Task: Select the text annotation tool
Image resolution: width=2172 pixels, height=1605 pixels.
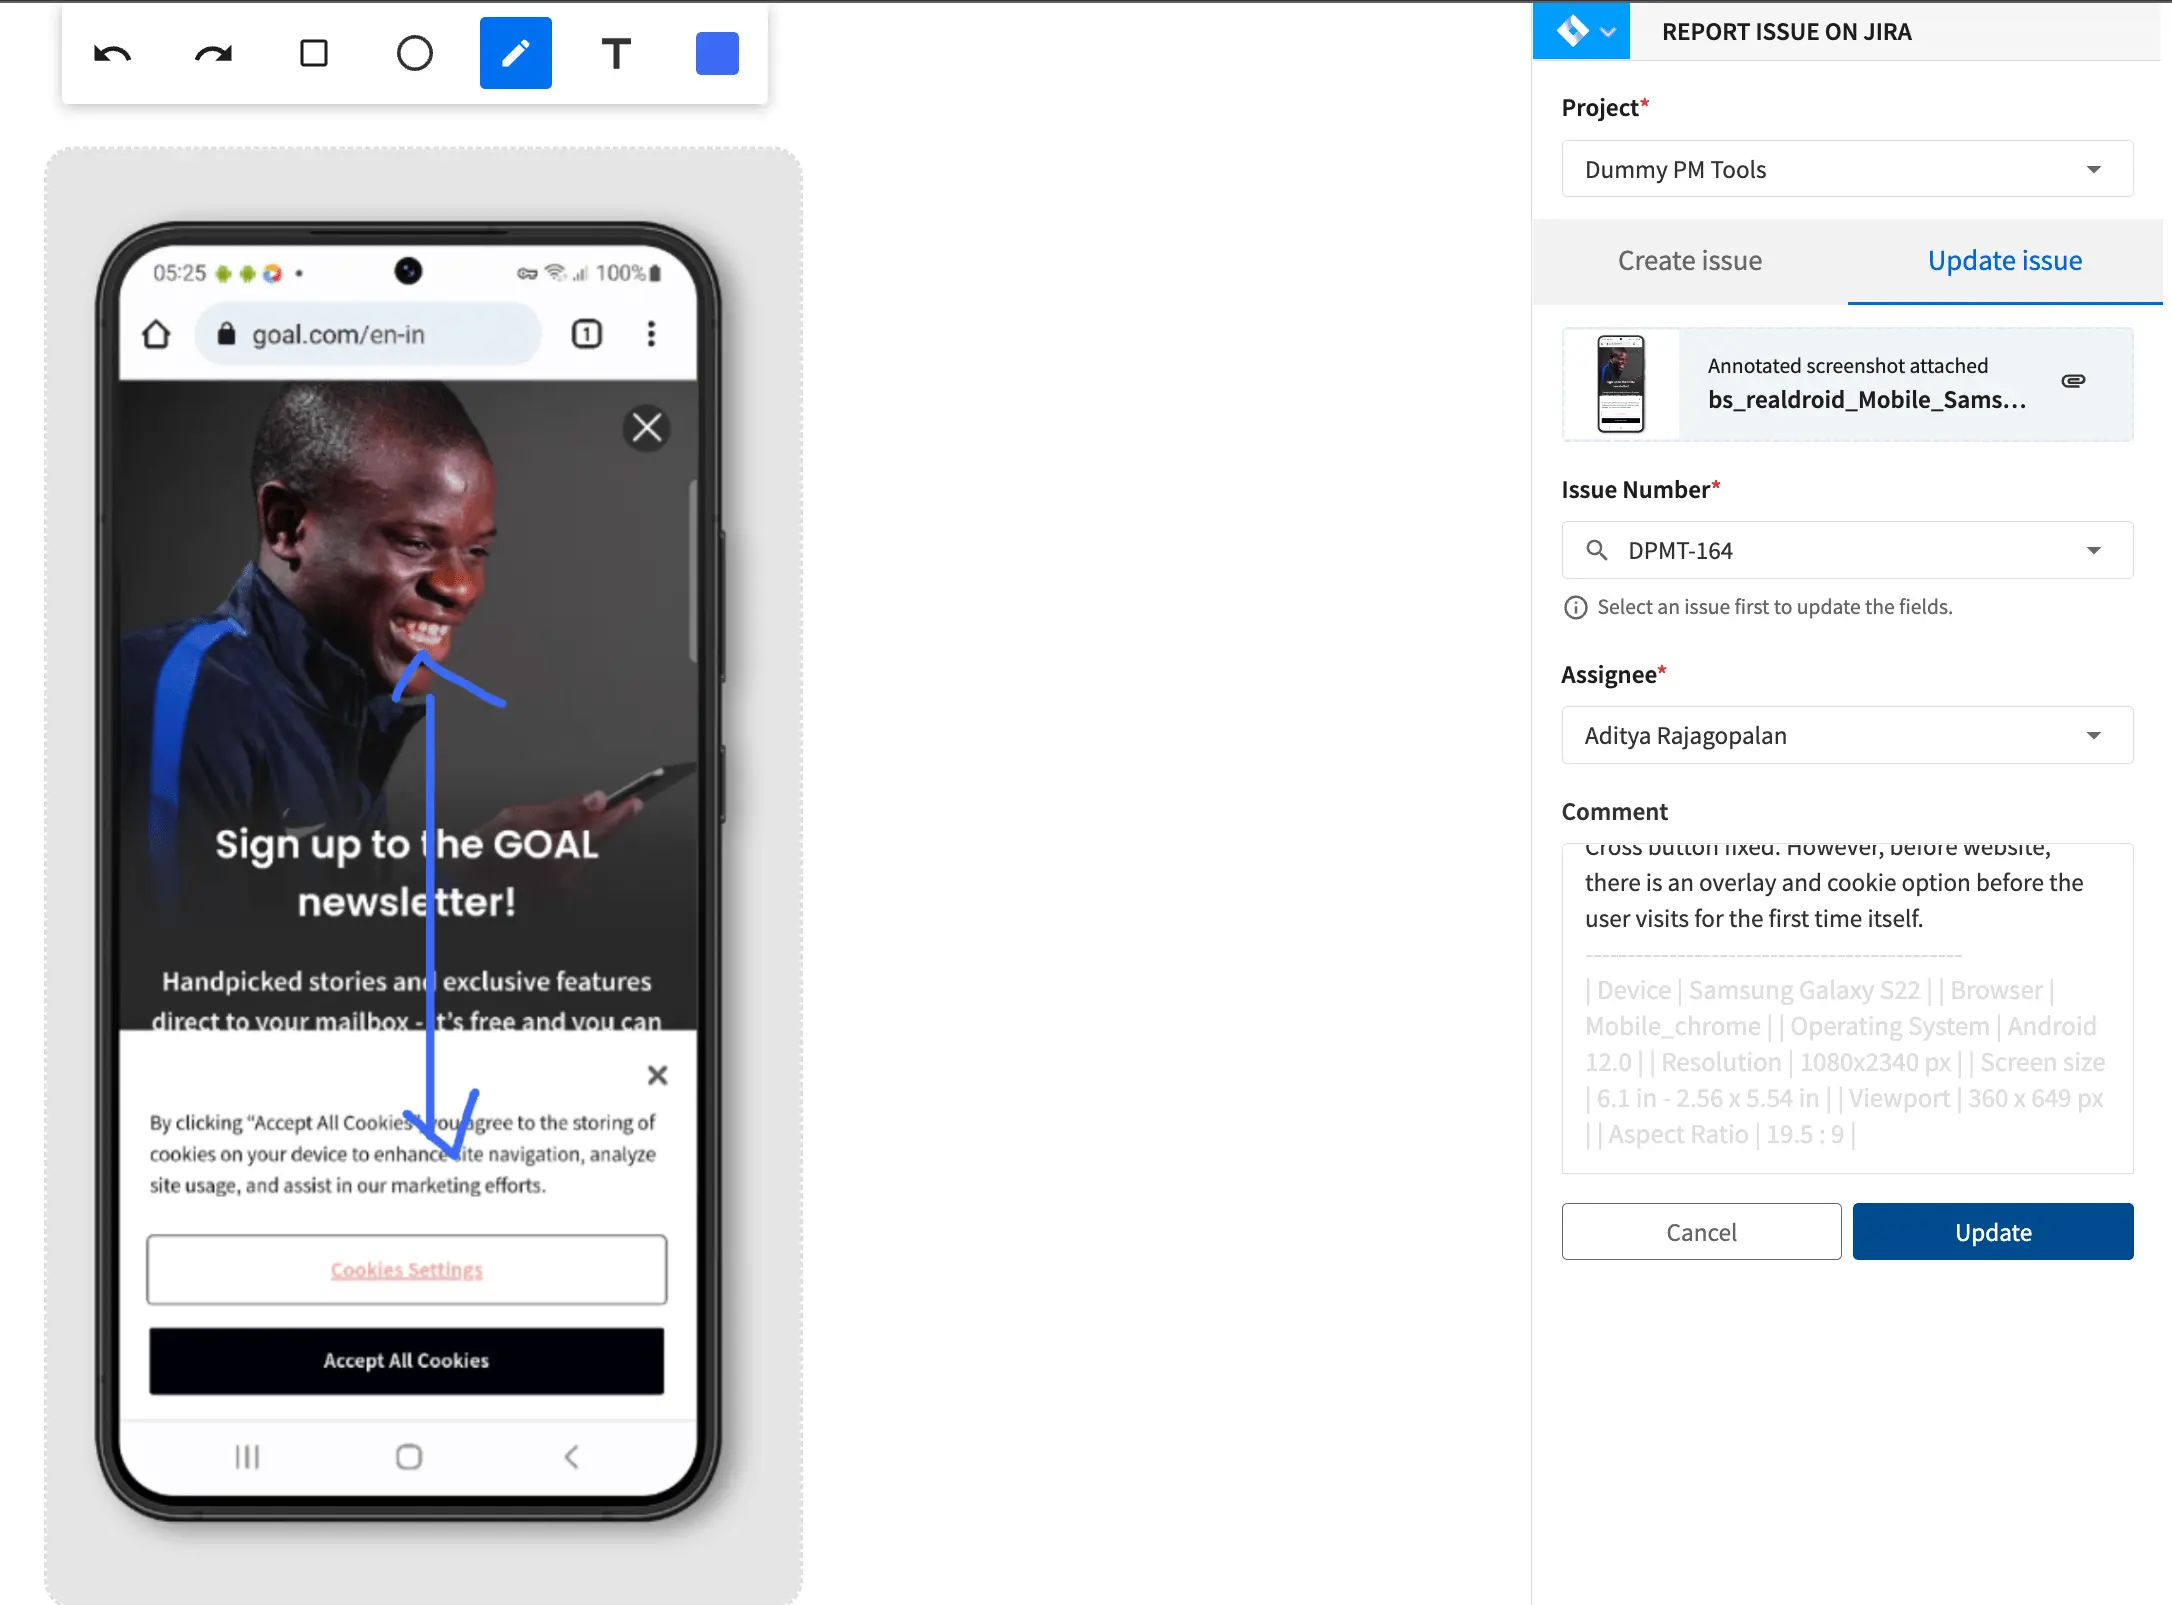Action: pos(616,53)
